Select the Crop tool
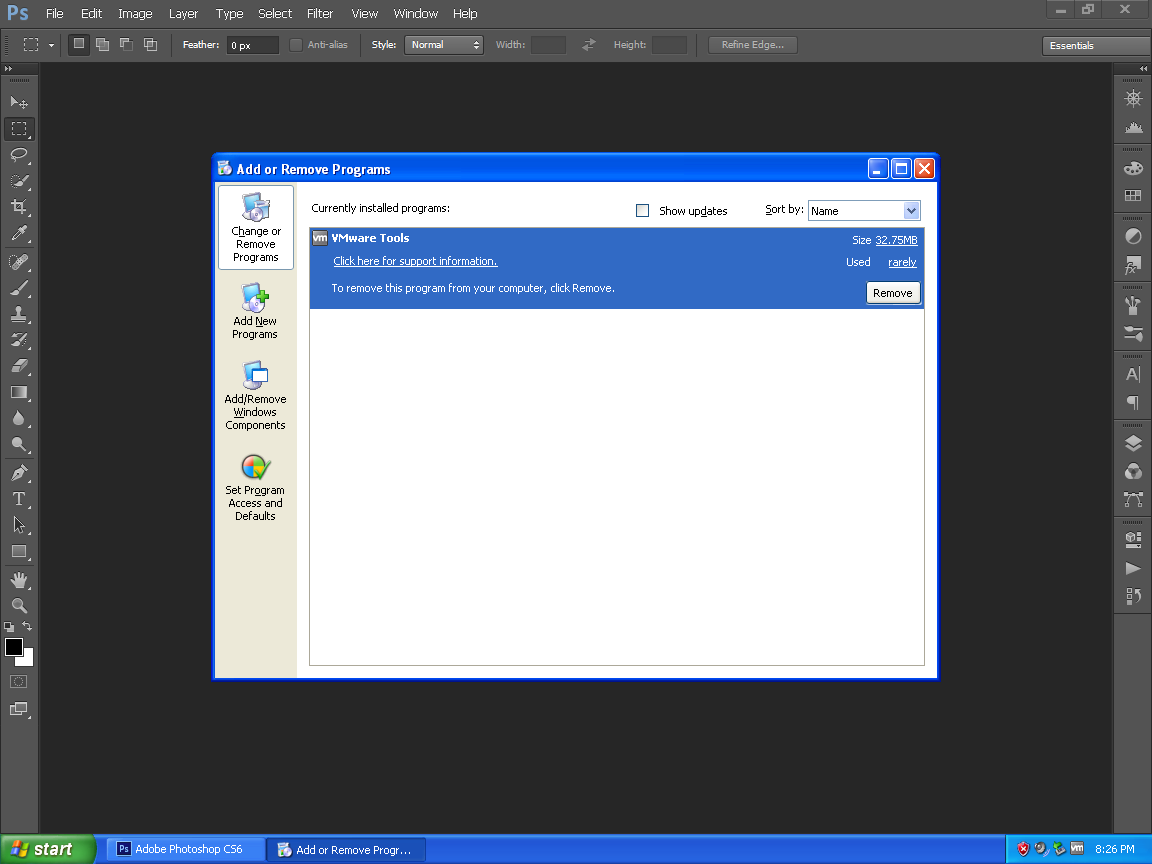Viewport: 1152px width, 864px height. [x=19, y=207]
